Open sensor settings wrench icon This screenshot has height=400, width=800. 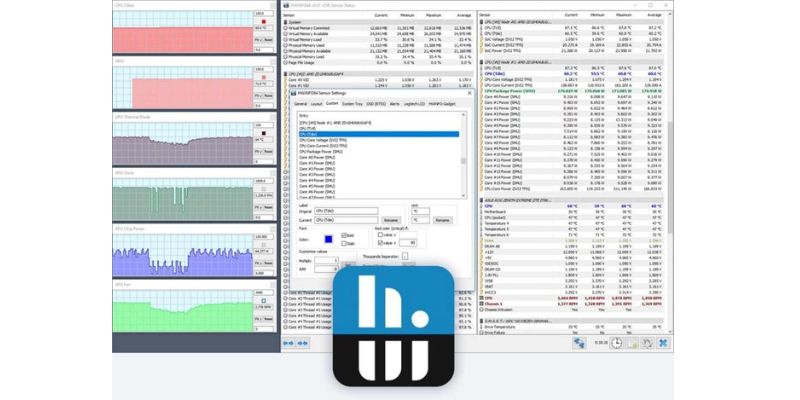(x=647, y=343)
